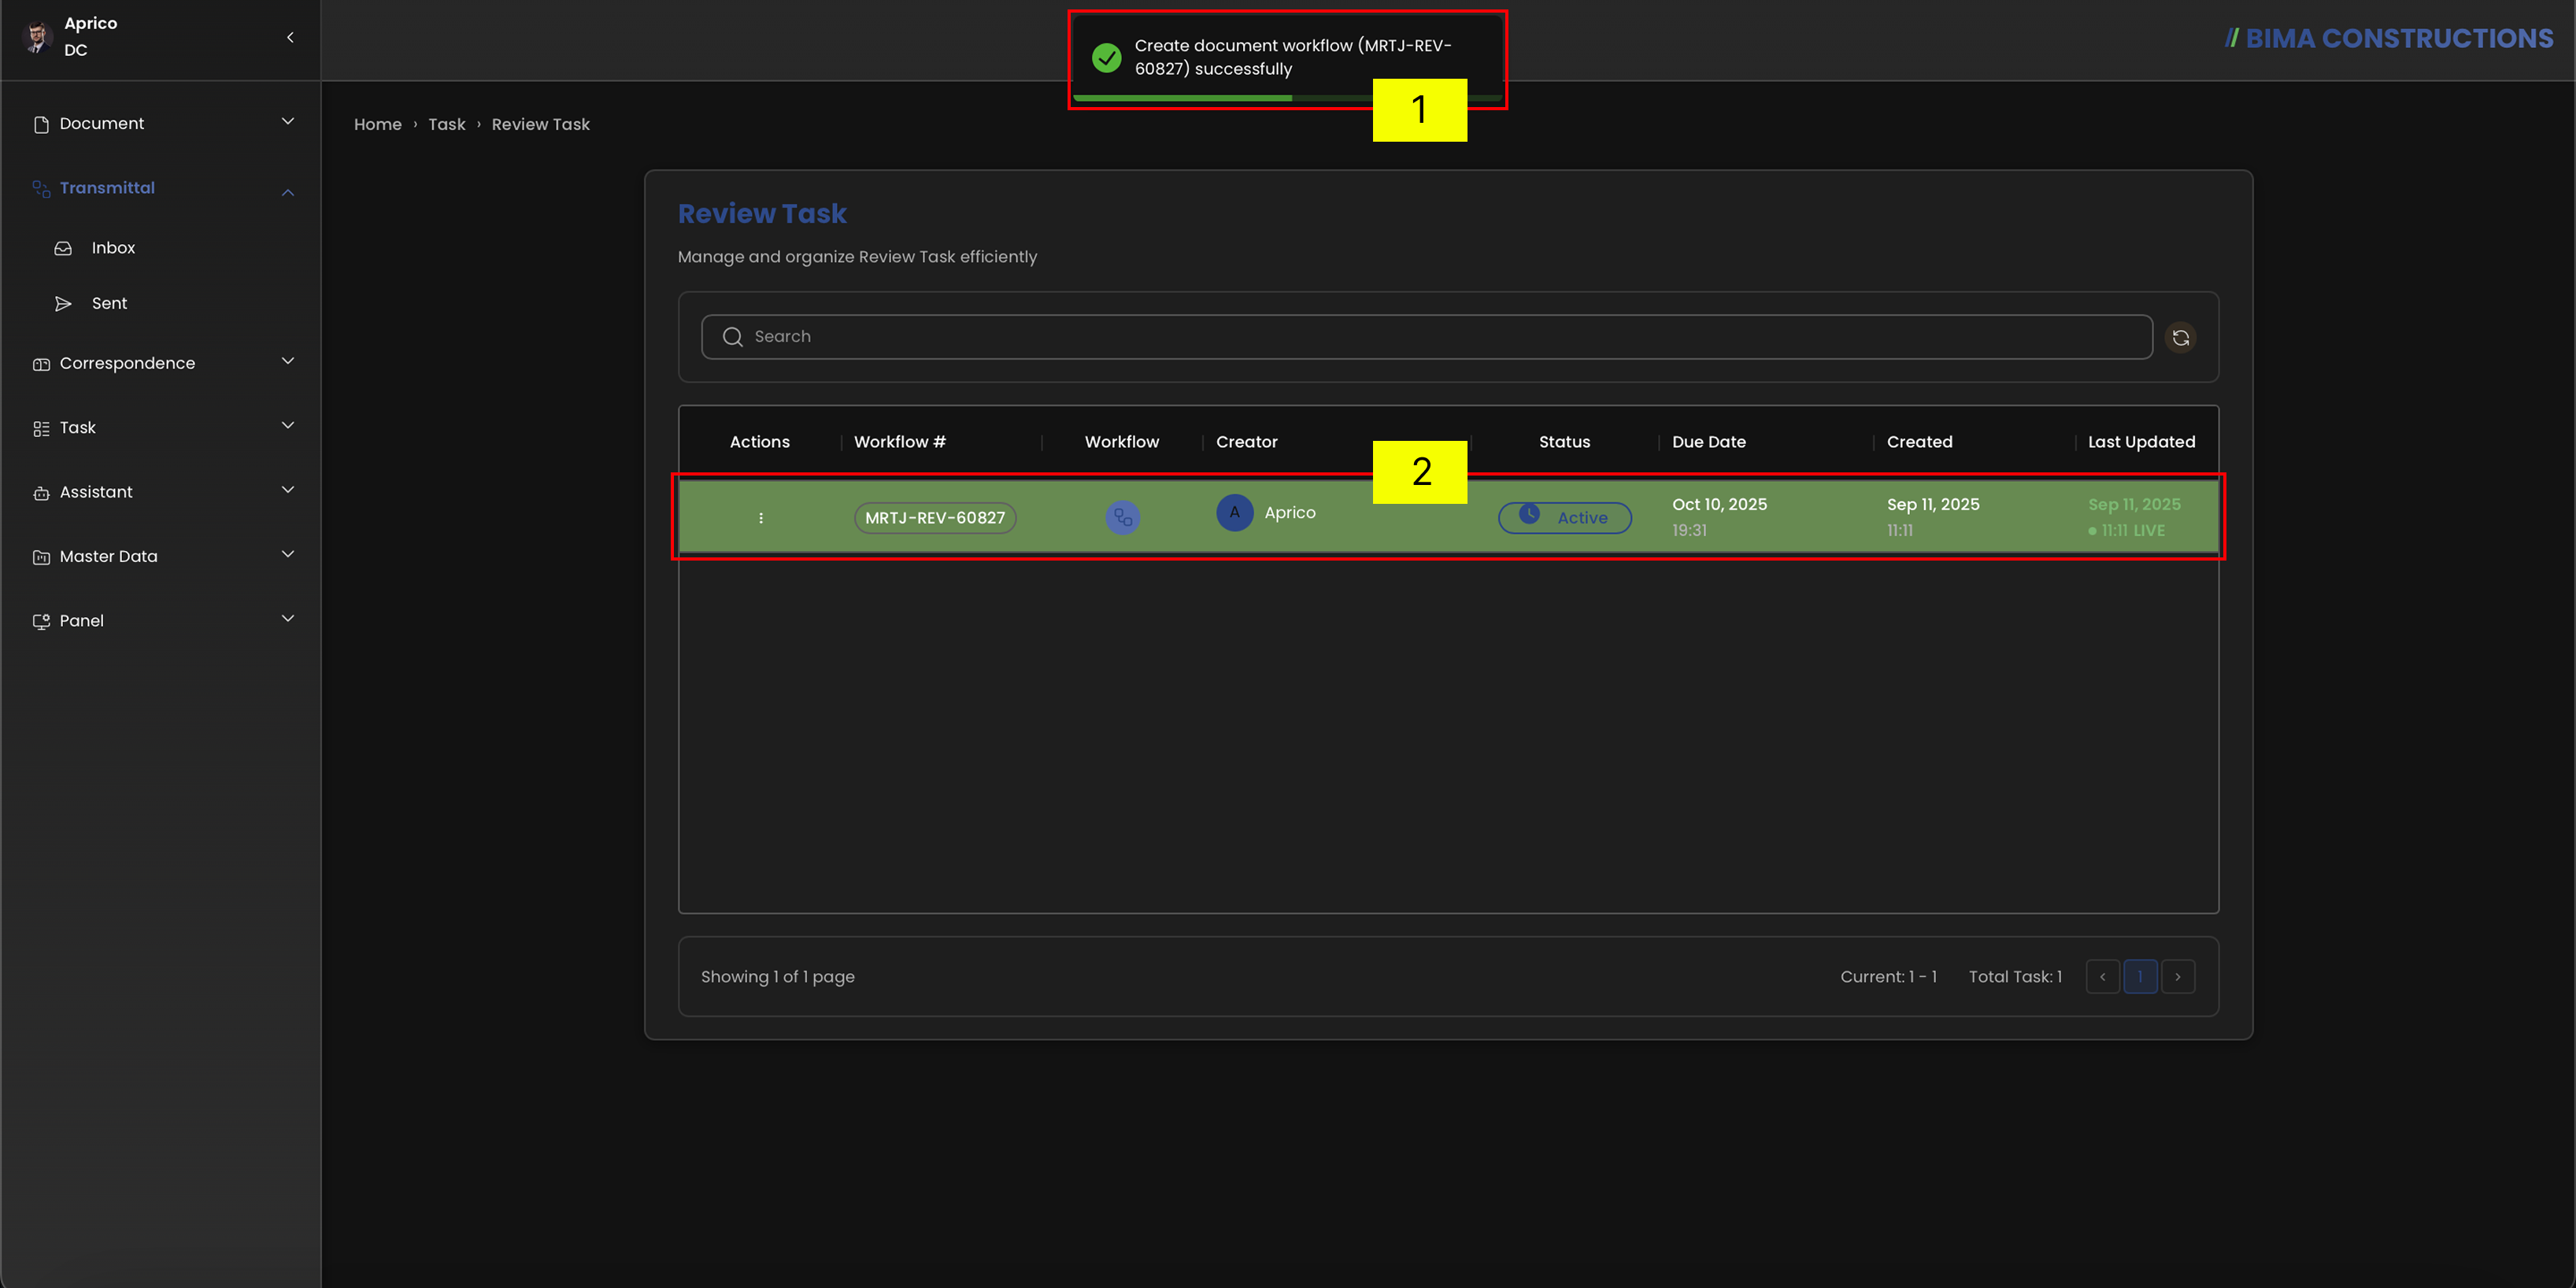Select the Master Data menu label

(108, 557)
